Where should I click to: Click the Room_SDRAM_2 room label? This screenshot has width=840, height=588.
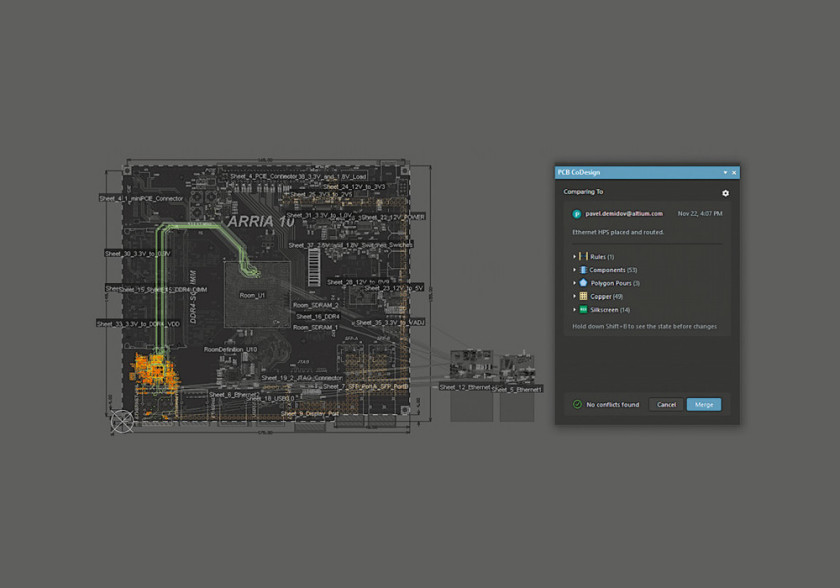[316, 305]
